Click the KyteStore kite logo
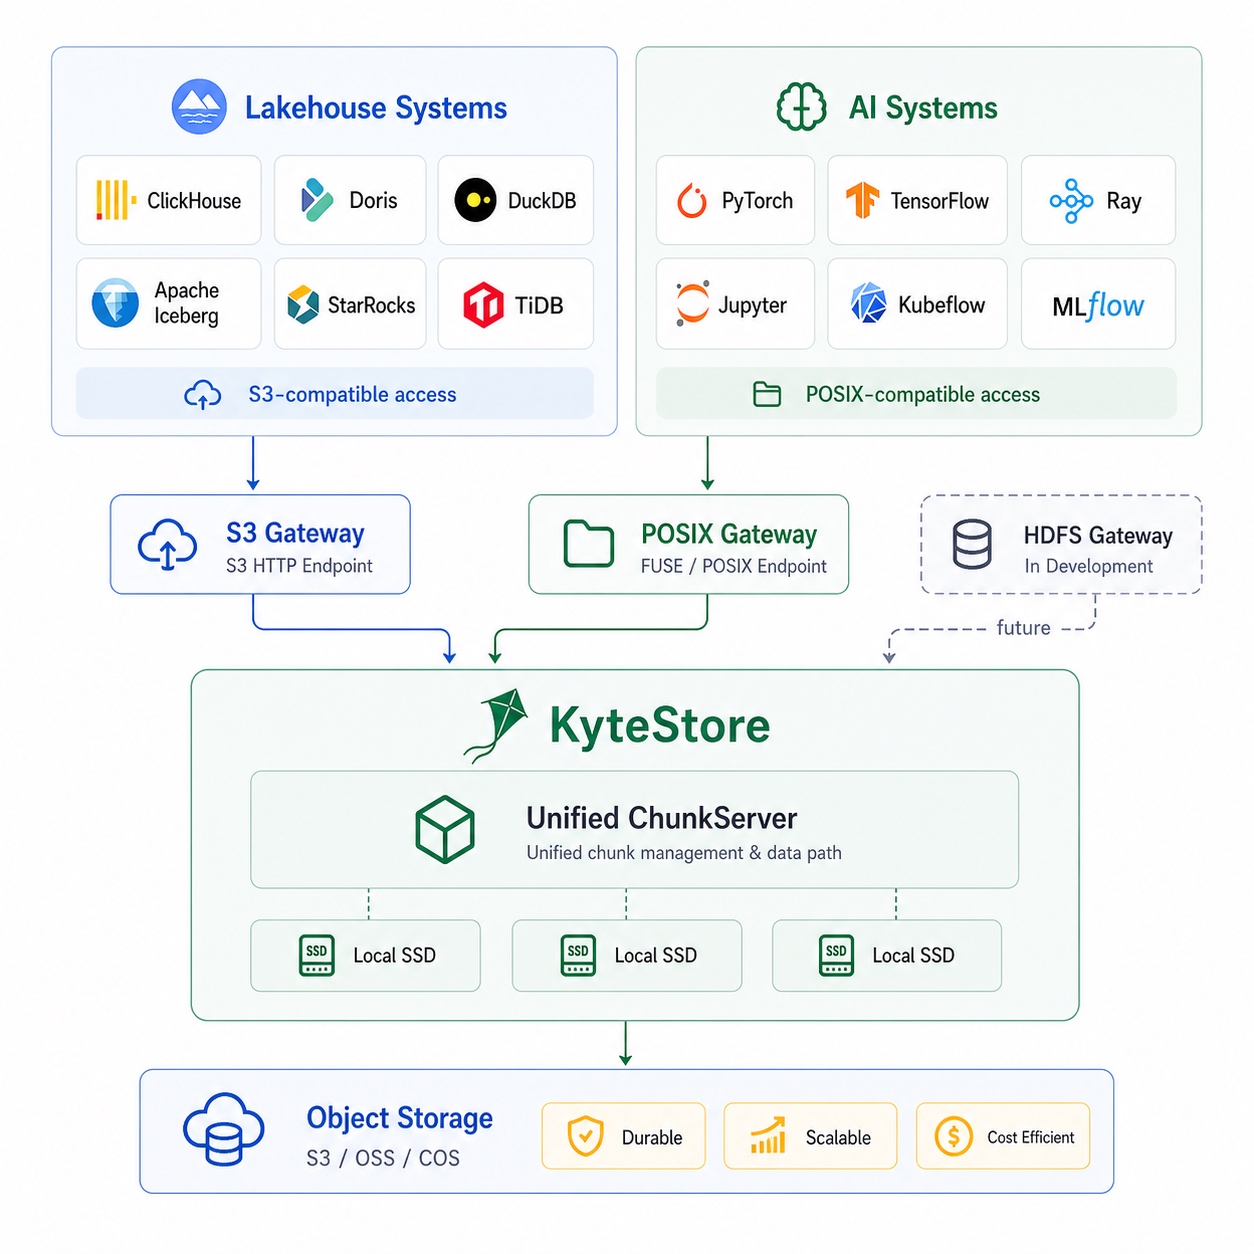This screenshot has height=1254, width=1254. [x=496, y=726]
